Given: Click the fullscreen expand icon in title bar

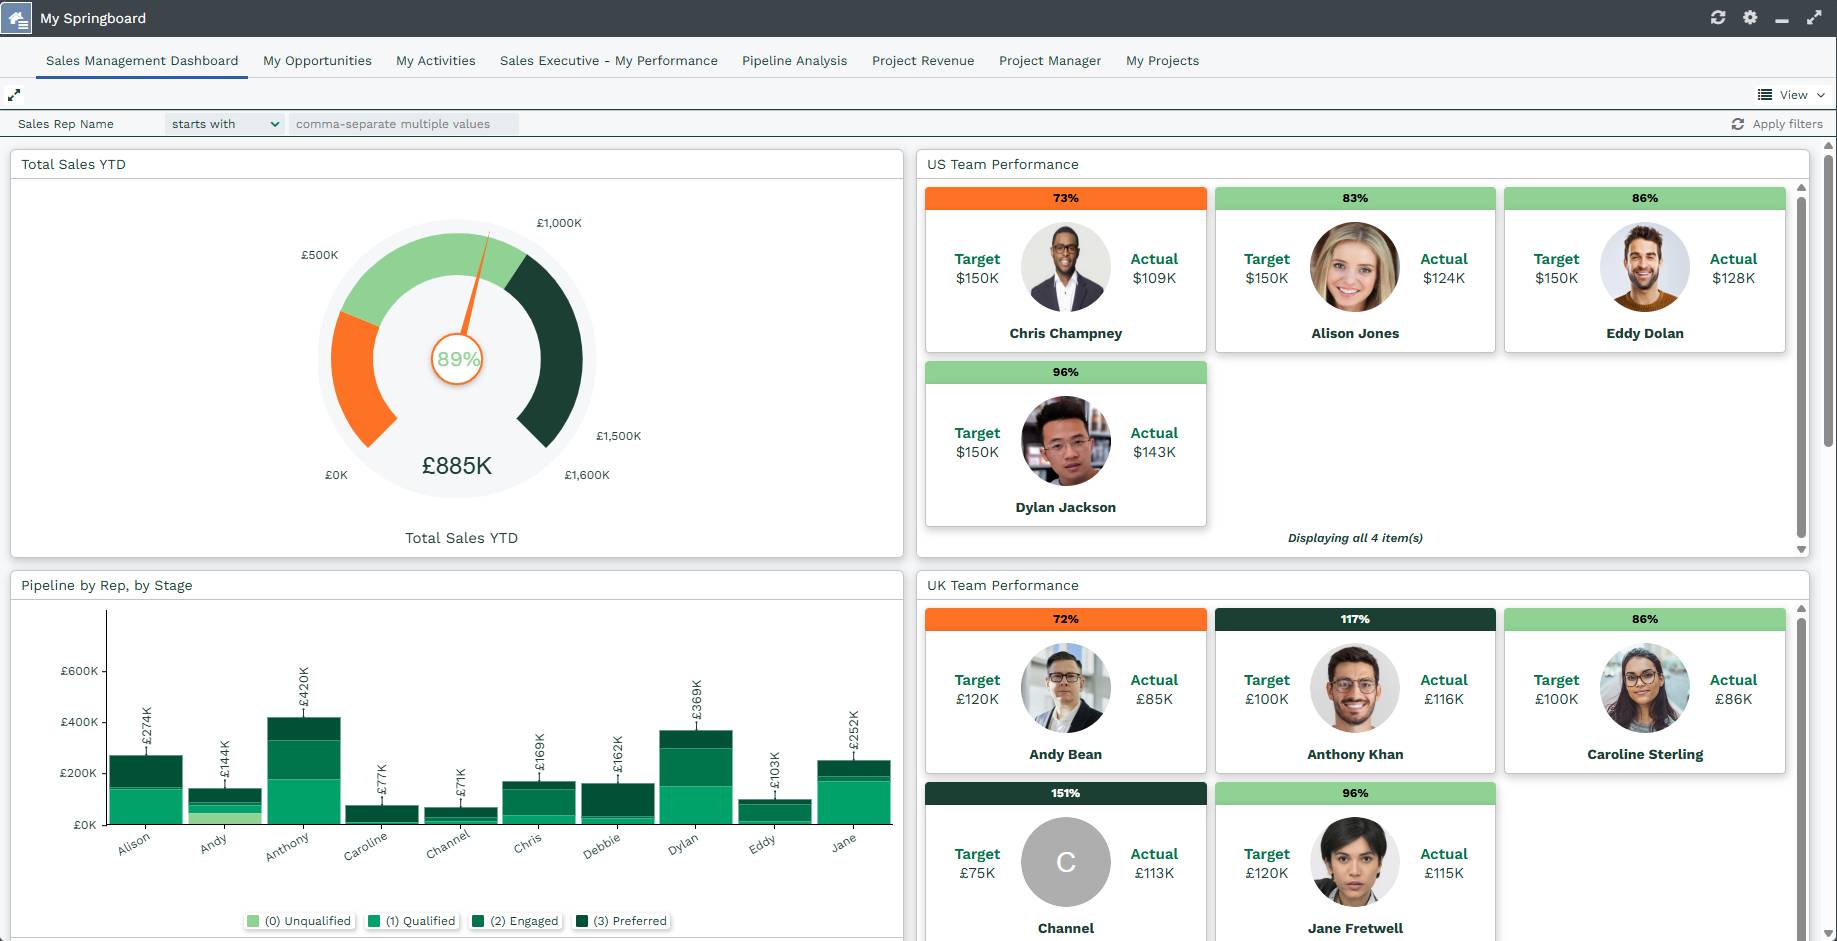Looking at the screenshot, I should click(1814, 18).
